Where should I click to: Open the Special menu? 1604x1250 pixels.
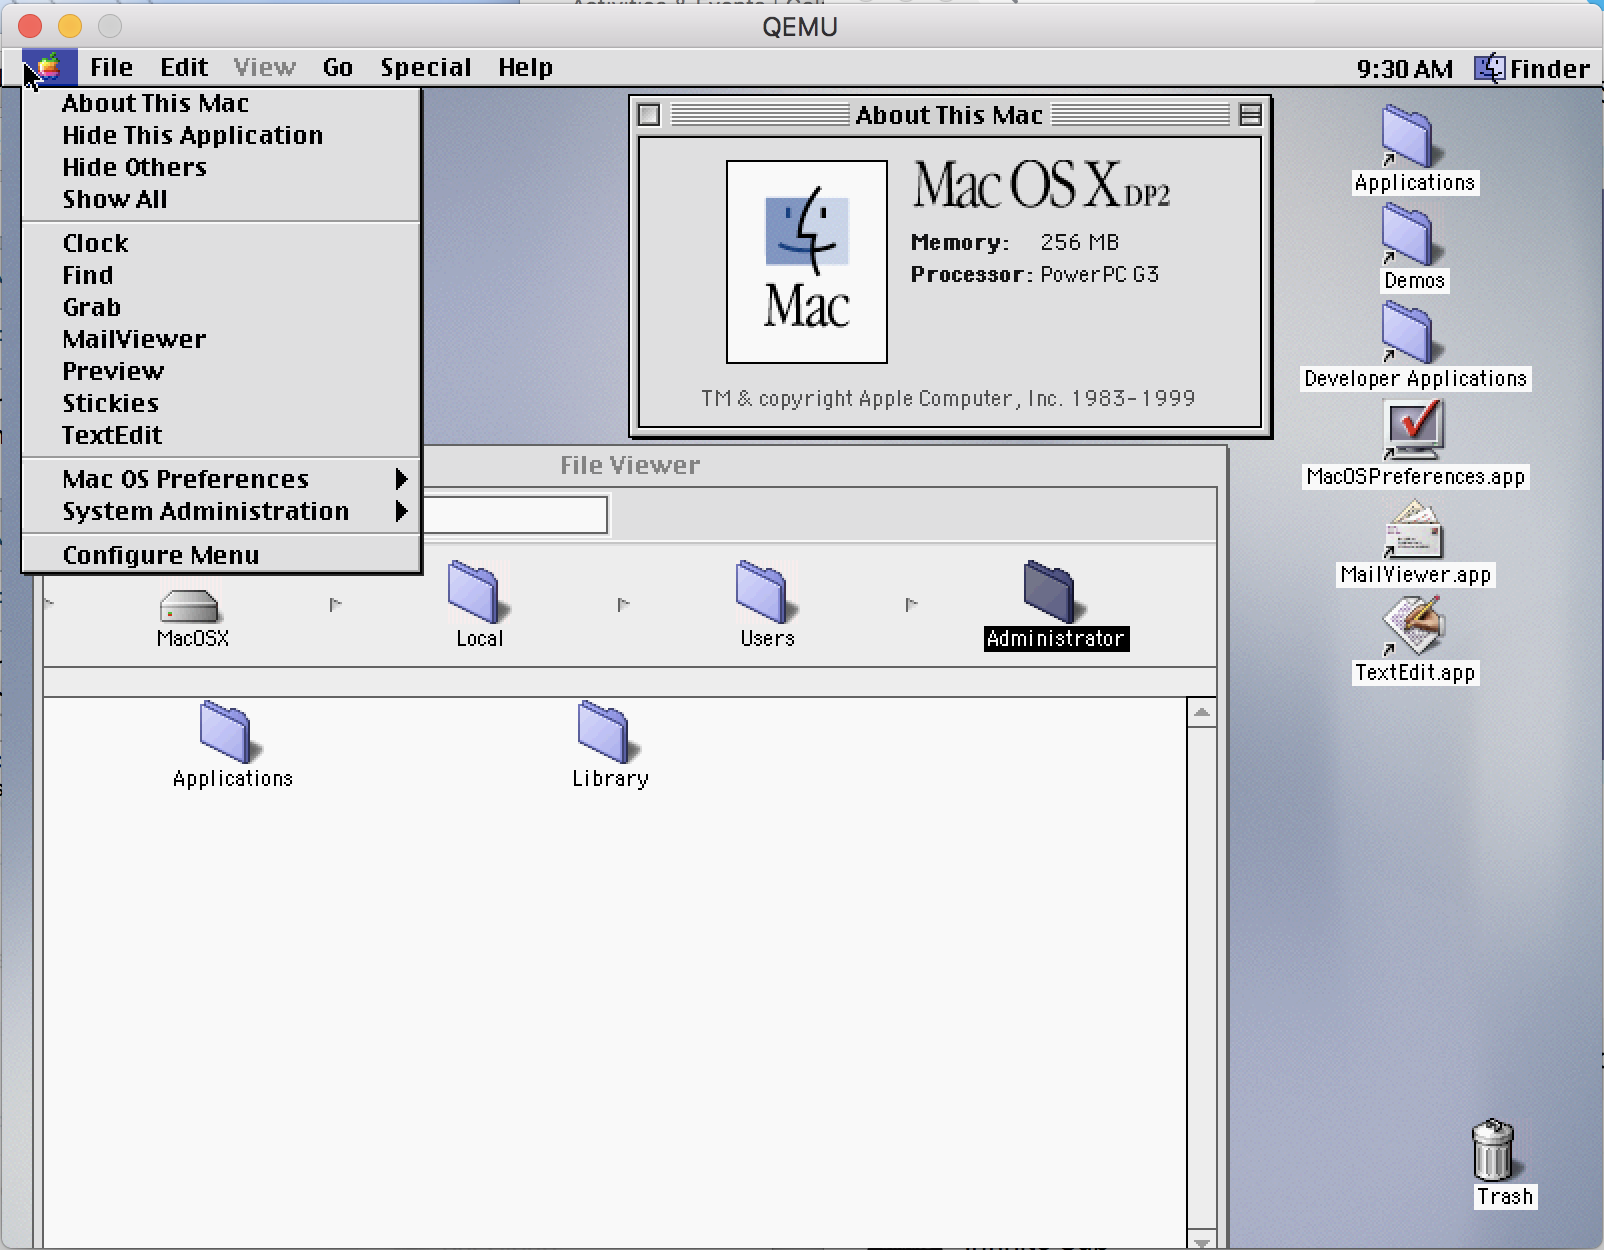coord(425,67)
